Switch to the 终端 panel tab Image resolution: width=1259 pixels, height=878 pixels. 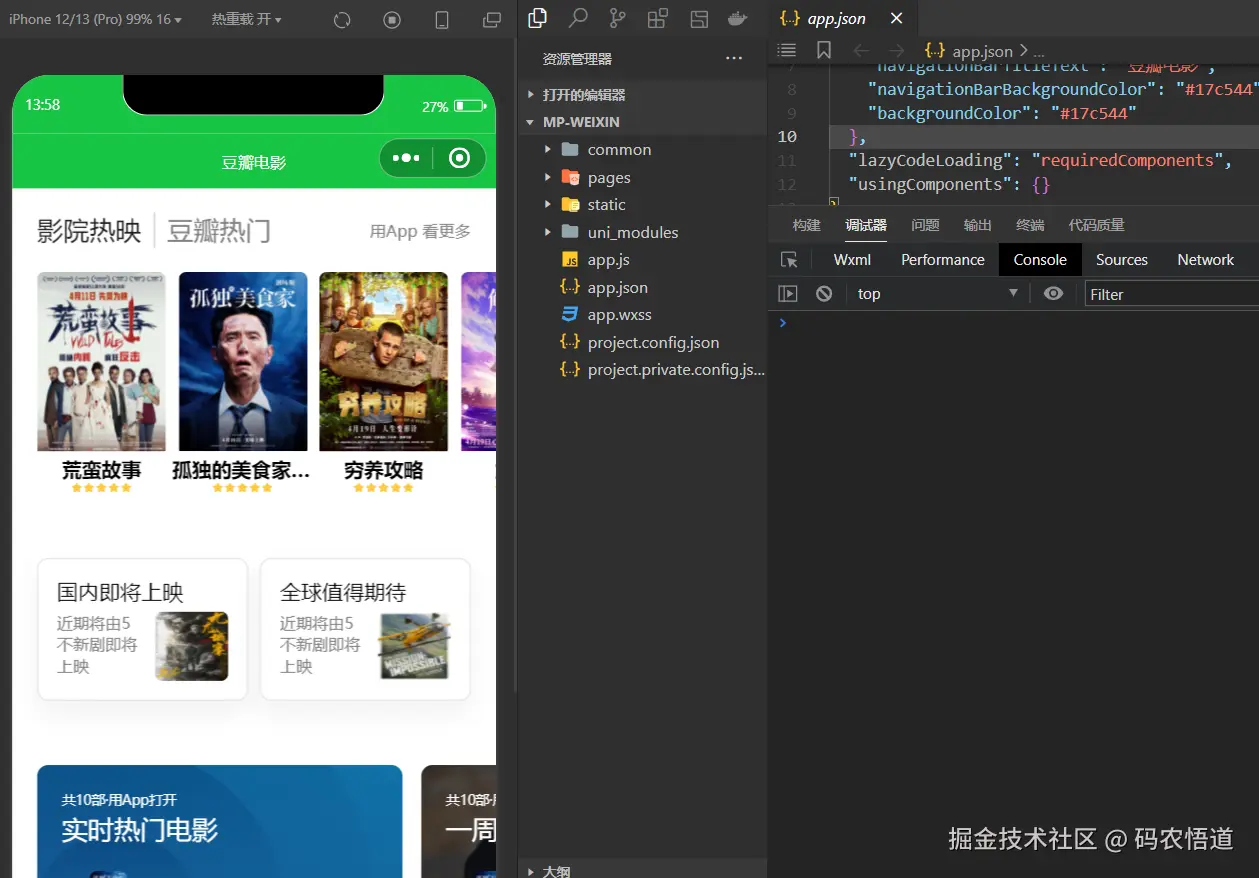tap(1030, 225)
